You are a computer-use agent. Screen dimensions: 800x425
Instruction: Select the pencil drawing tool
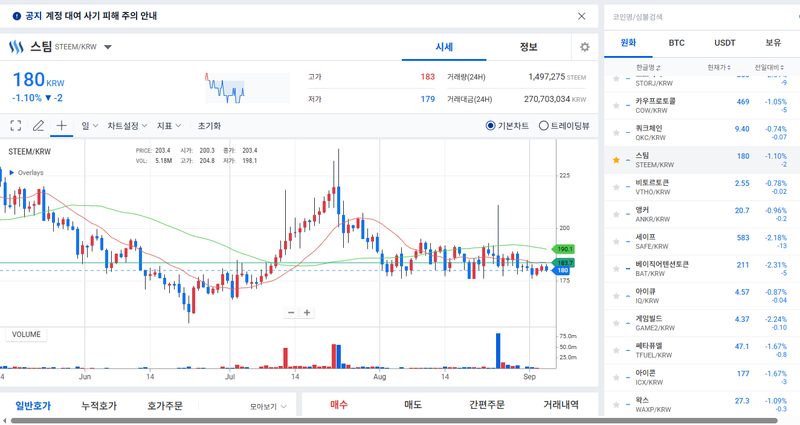[x=38, y=126]
